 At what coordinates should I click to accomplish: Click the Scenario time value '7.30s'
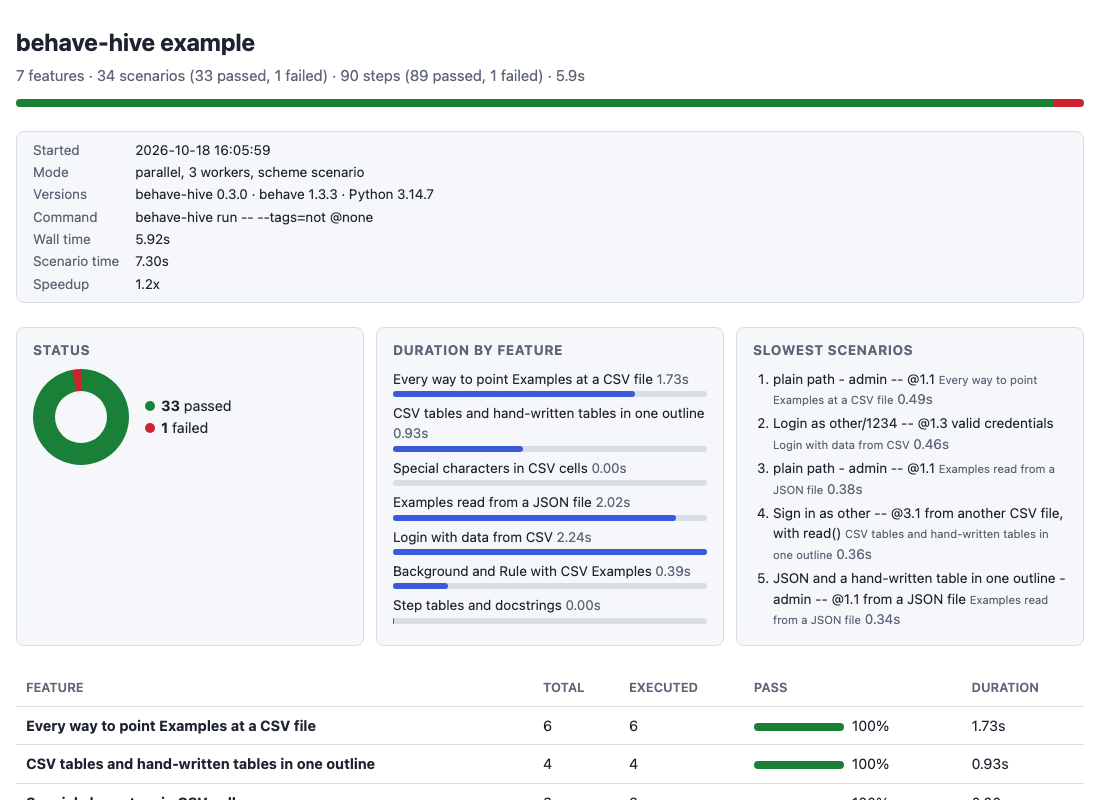coord(152,261)
